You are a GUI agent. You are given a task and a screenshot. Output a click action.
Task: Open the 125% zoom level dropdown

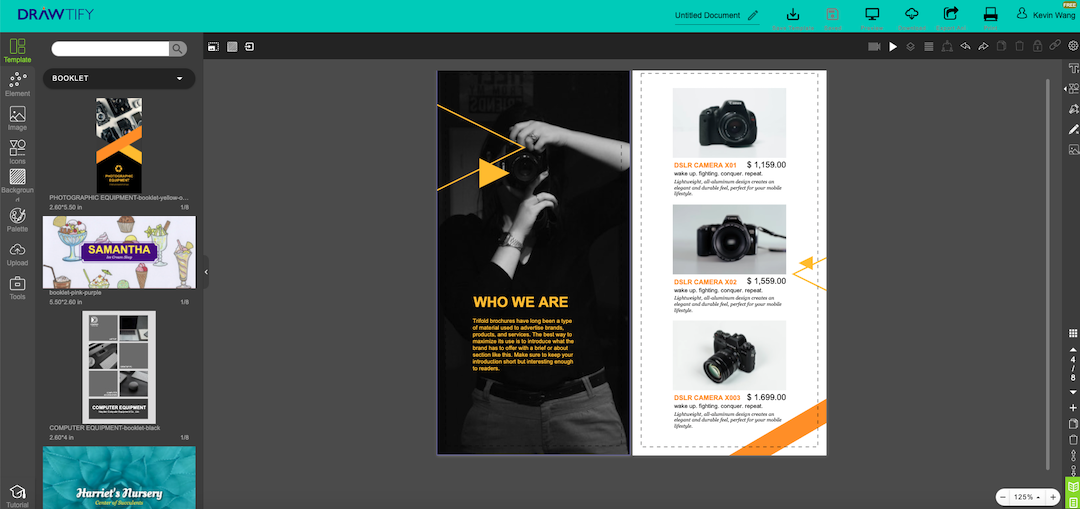point(1027,497)
